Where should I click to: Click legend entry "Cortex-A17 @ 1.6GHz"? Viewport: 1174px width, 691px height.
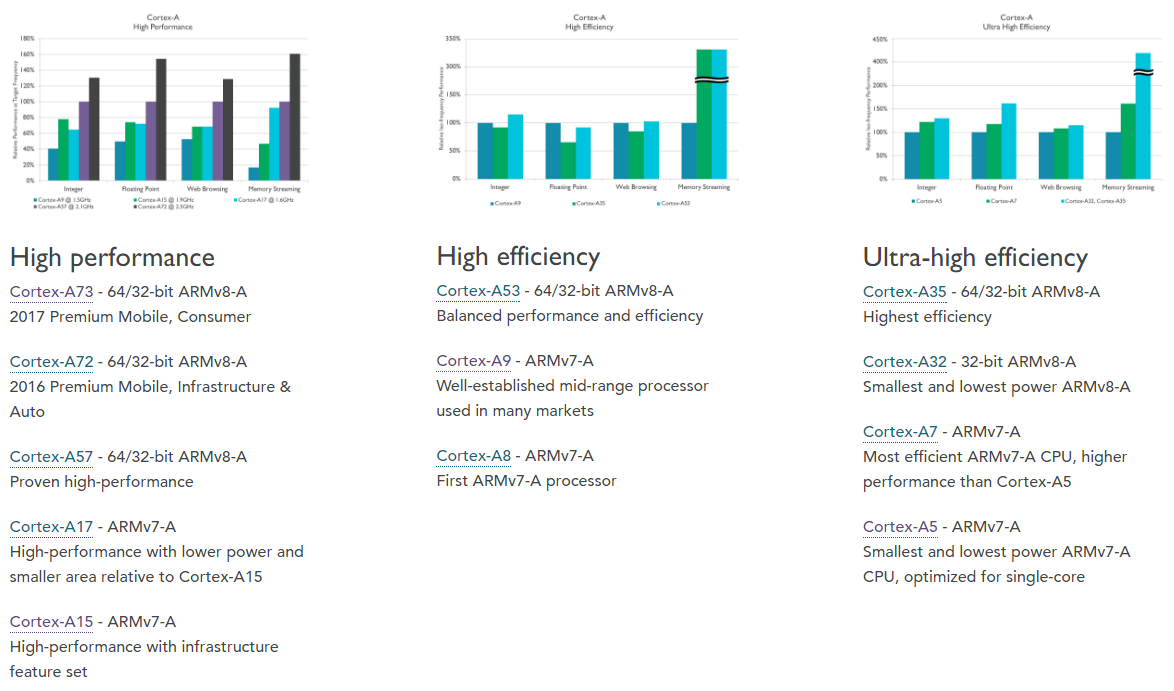[x=264, y=200]
